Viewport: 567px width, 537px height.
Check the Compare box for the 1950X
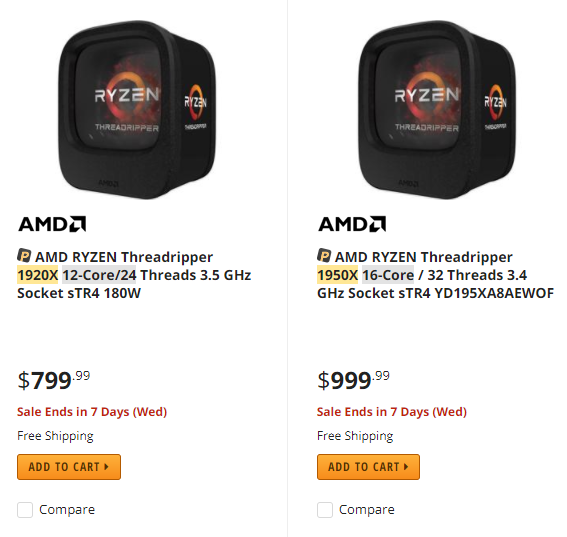pyautogui.click(x=325, y=510)
